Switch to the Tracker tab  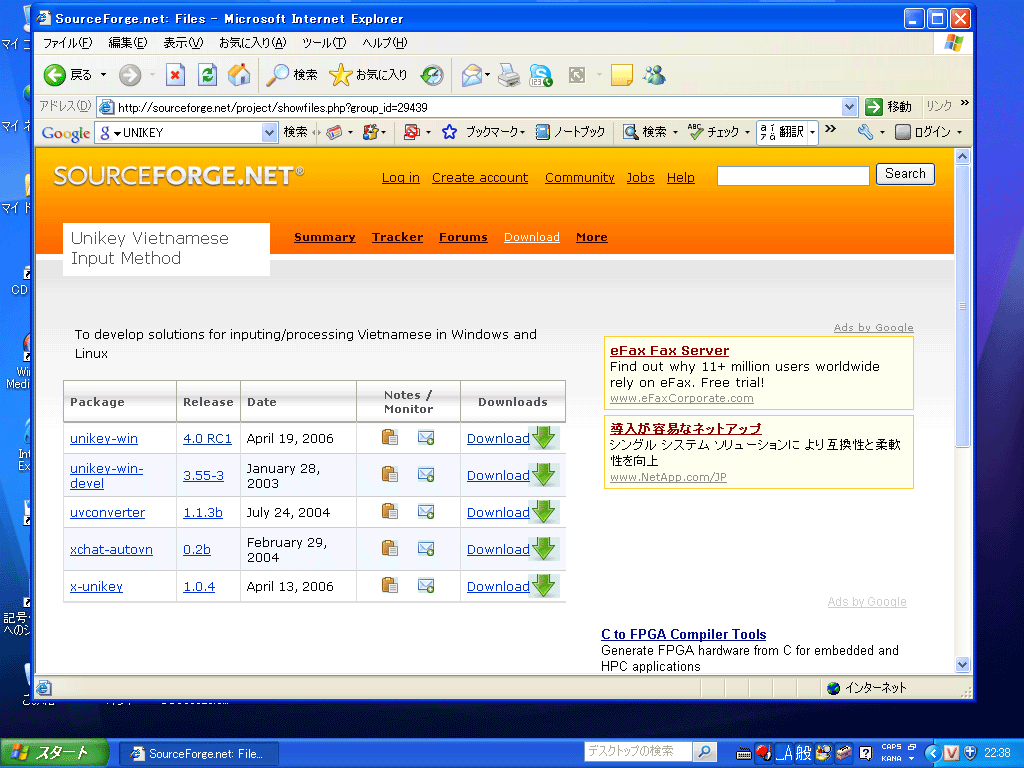pos(398,237)
